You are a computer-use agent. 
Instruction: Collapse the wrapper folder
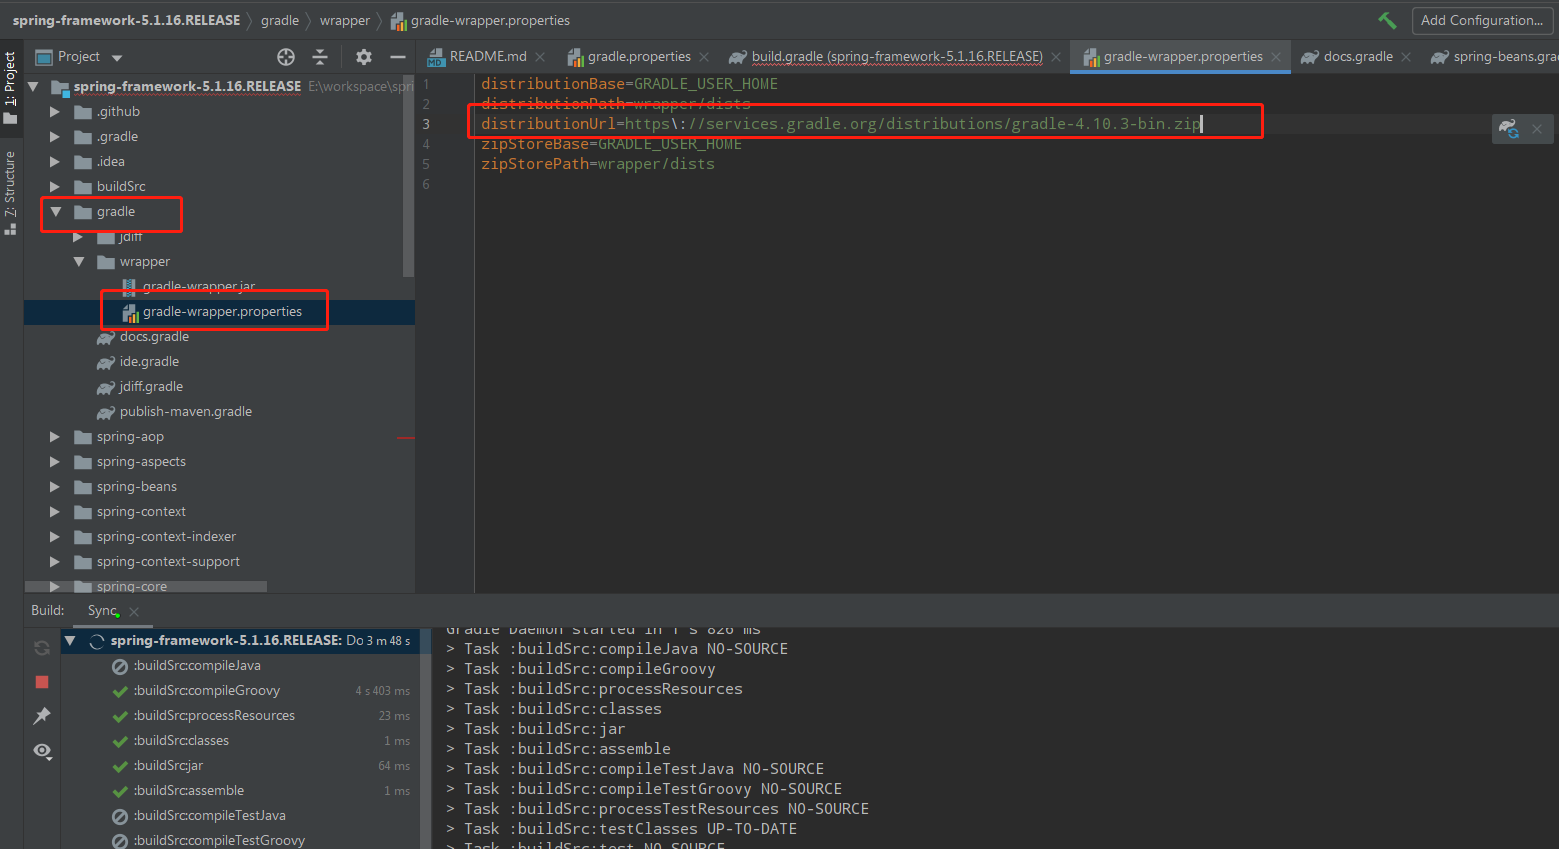(x=78, y=262)
